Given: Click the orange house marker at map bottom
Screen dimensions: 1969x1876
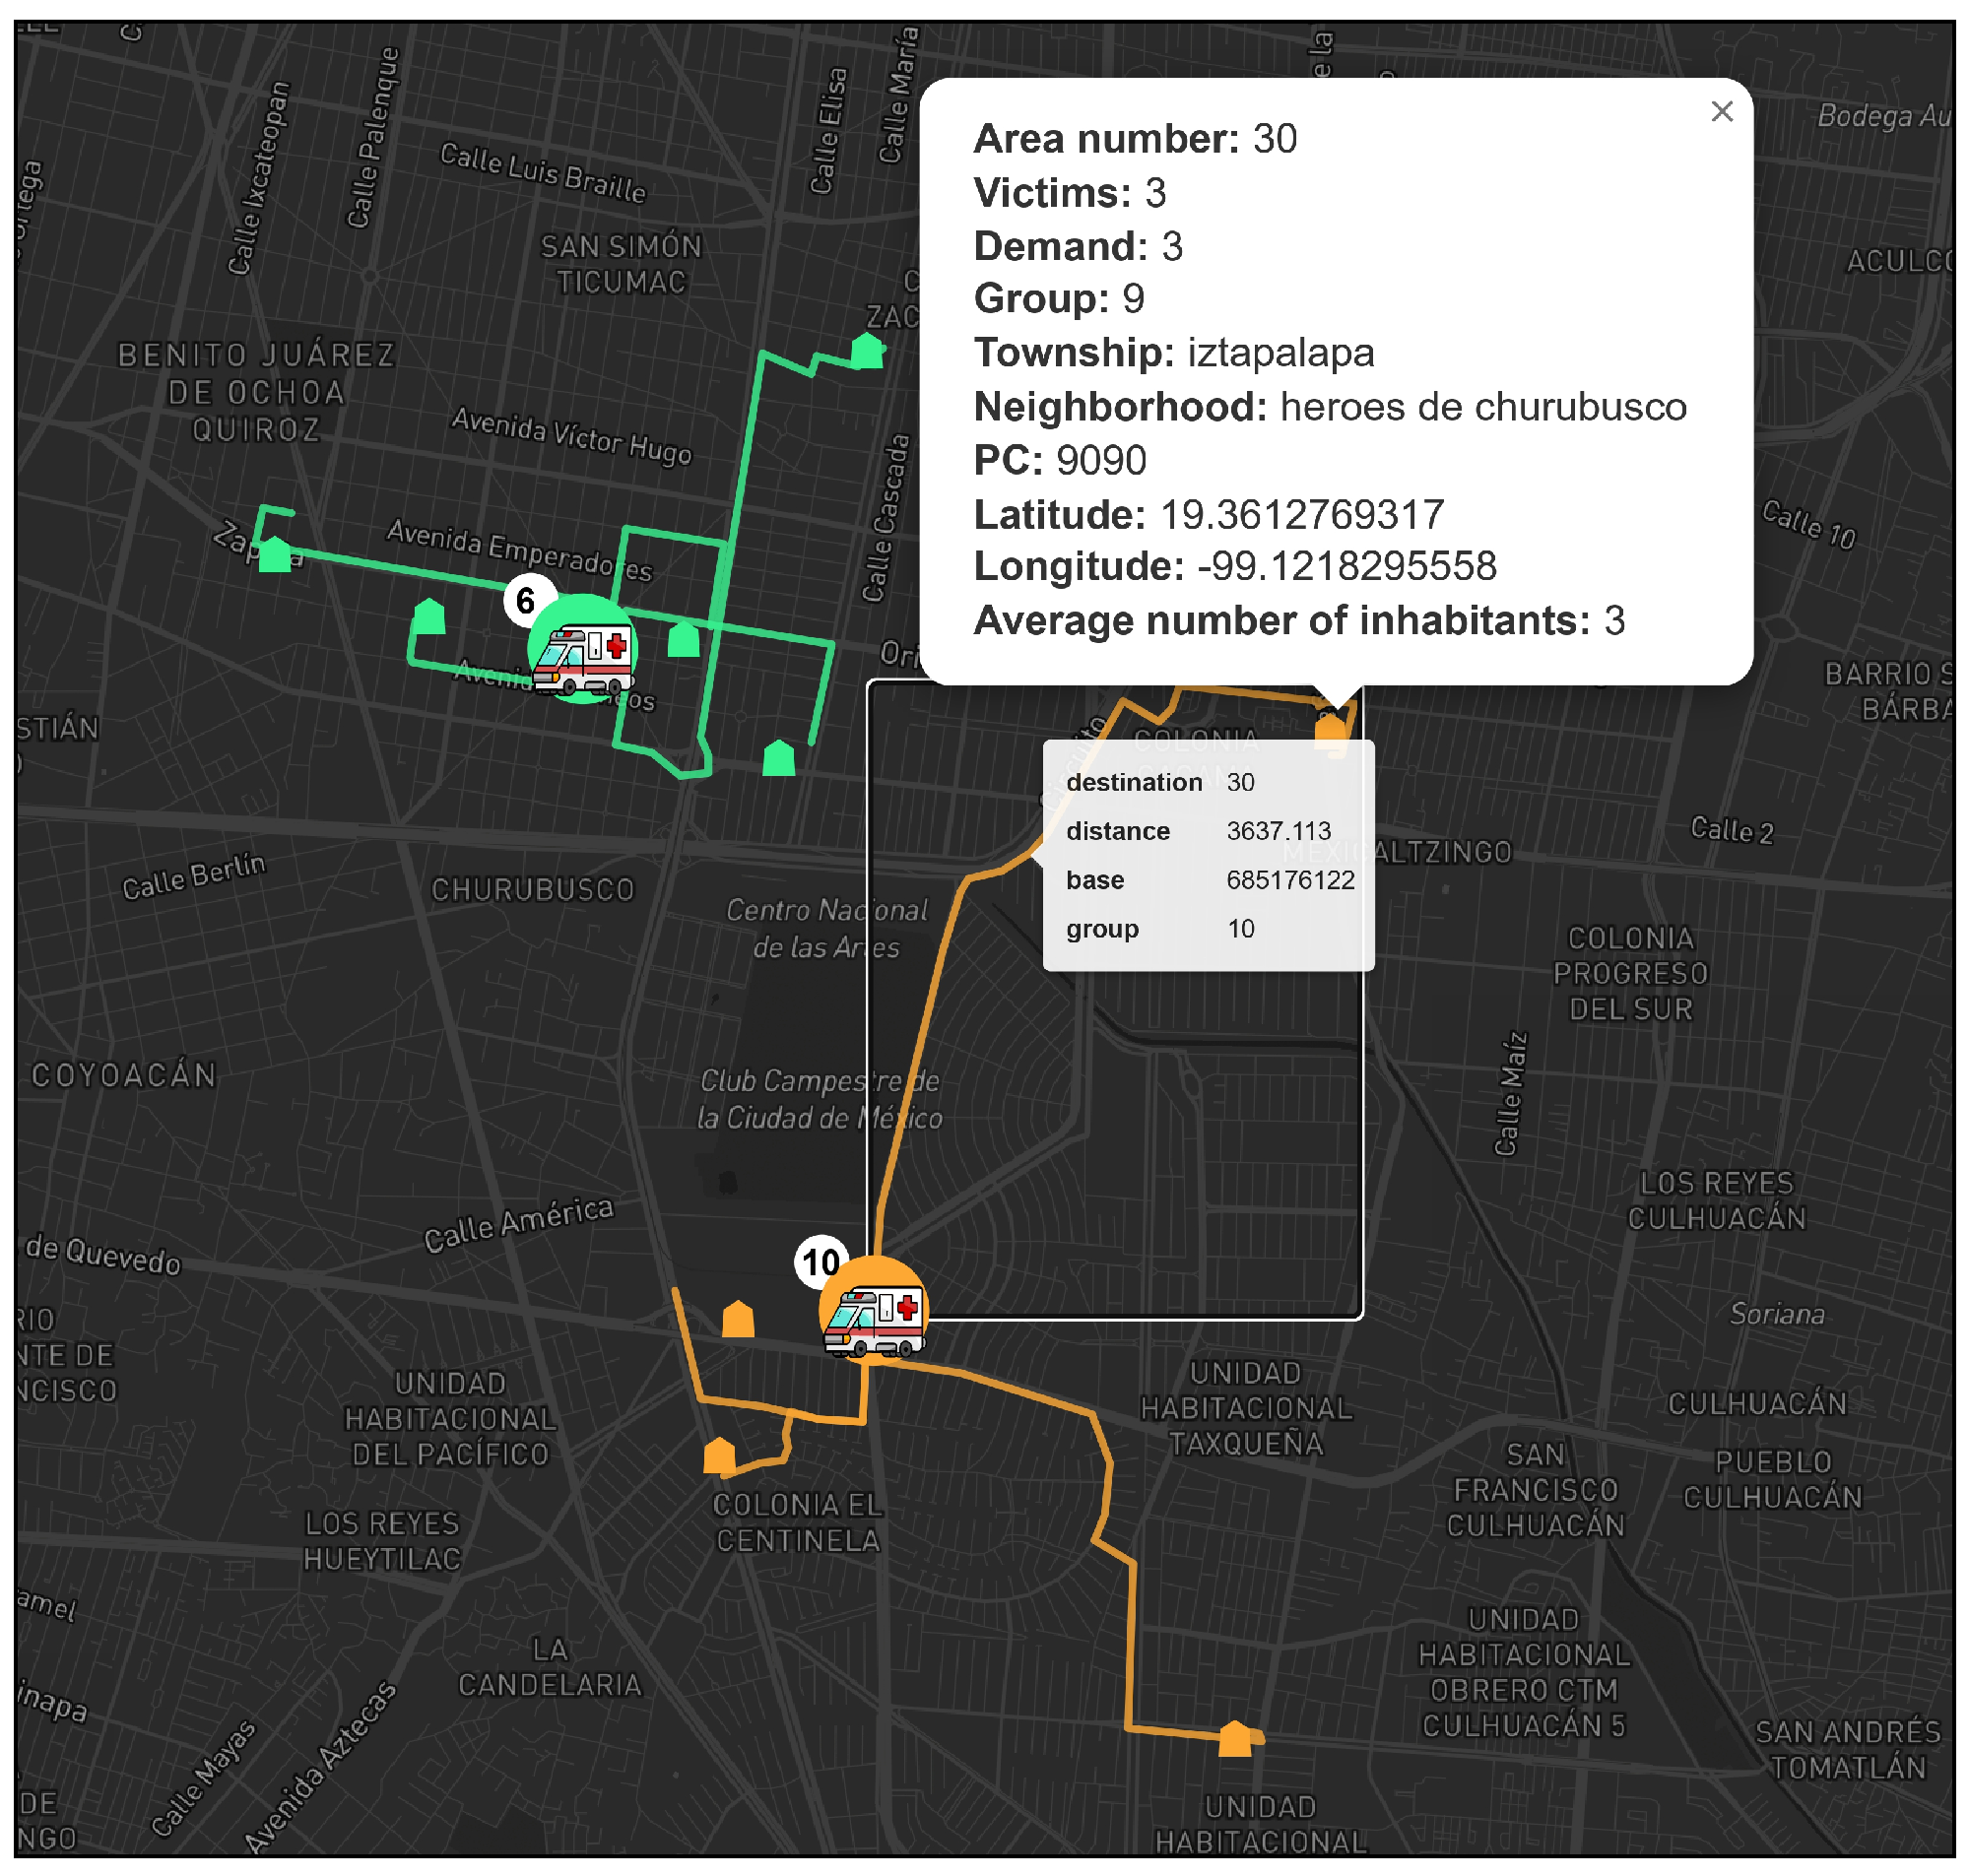Looking at the screenshot, I should [1235, 1739].
